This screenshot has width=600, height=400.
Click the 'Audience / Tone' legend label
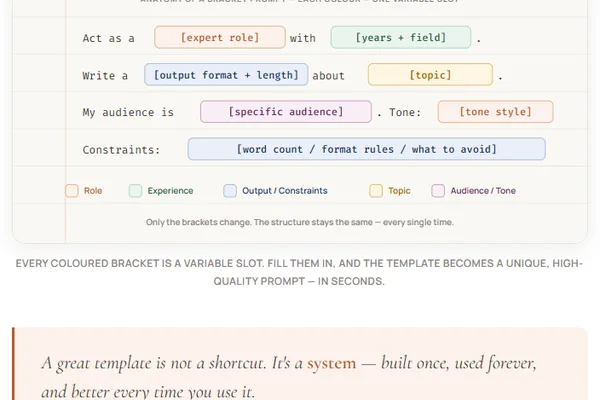pos(483,191)
